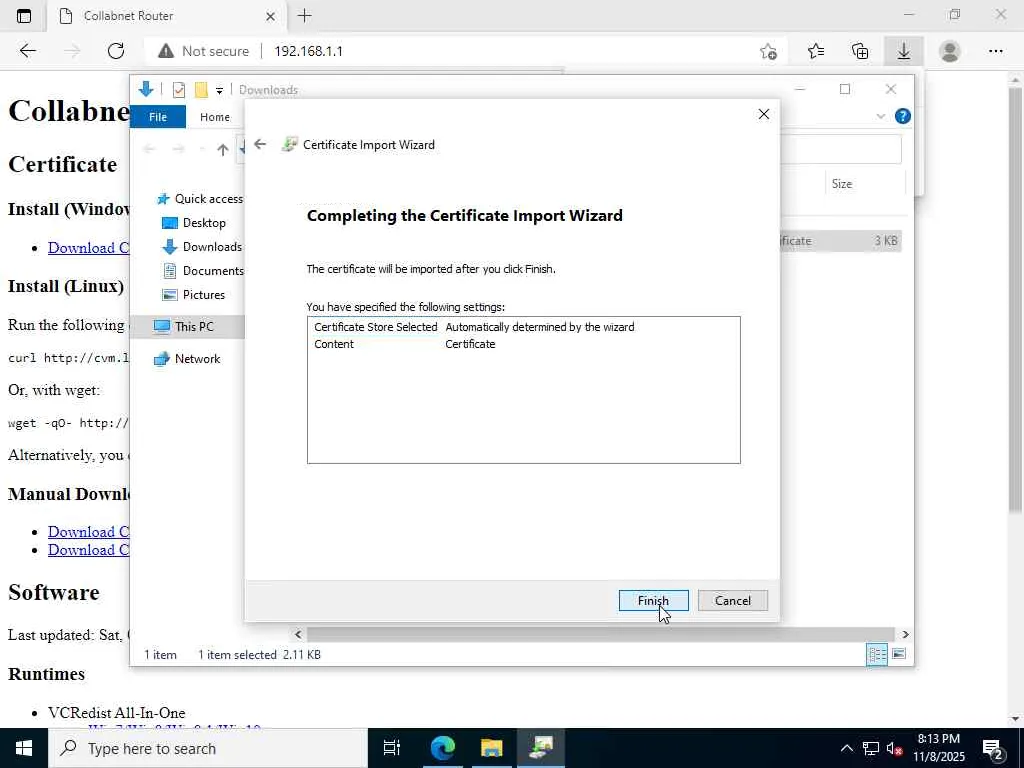Select the Content settings row
Image resolution: width=1024 pixels, height=768 pixels.
[523, 344]
